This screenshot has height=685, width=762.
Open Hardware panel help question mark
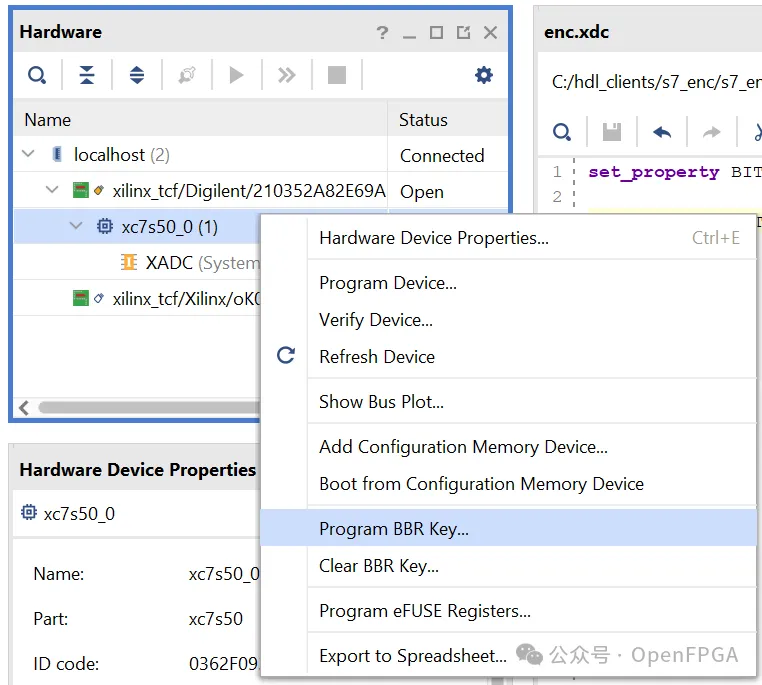pyautogui.click(x=382, y=33)
